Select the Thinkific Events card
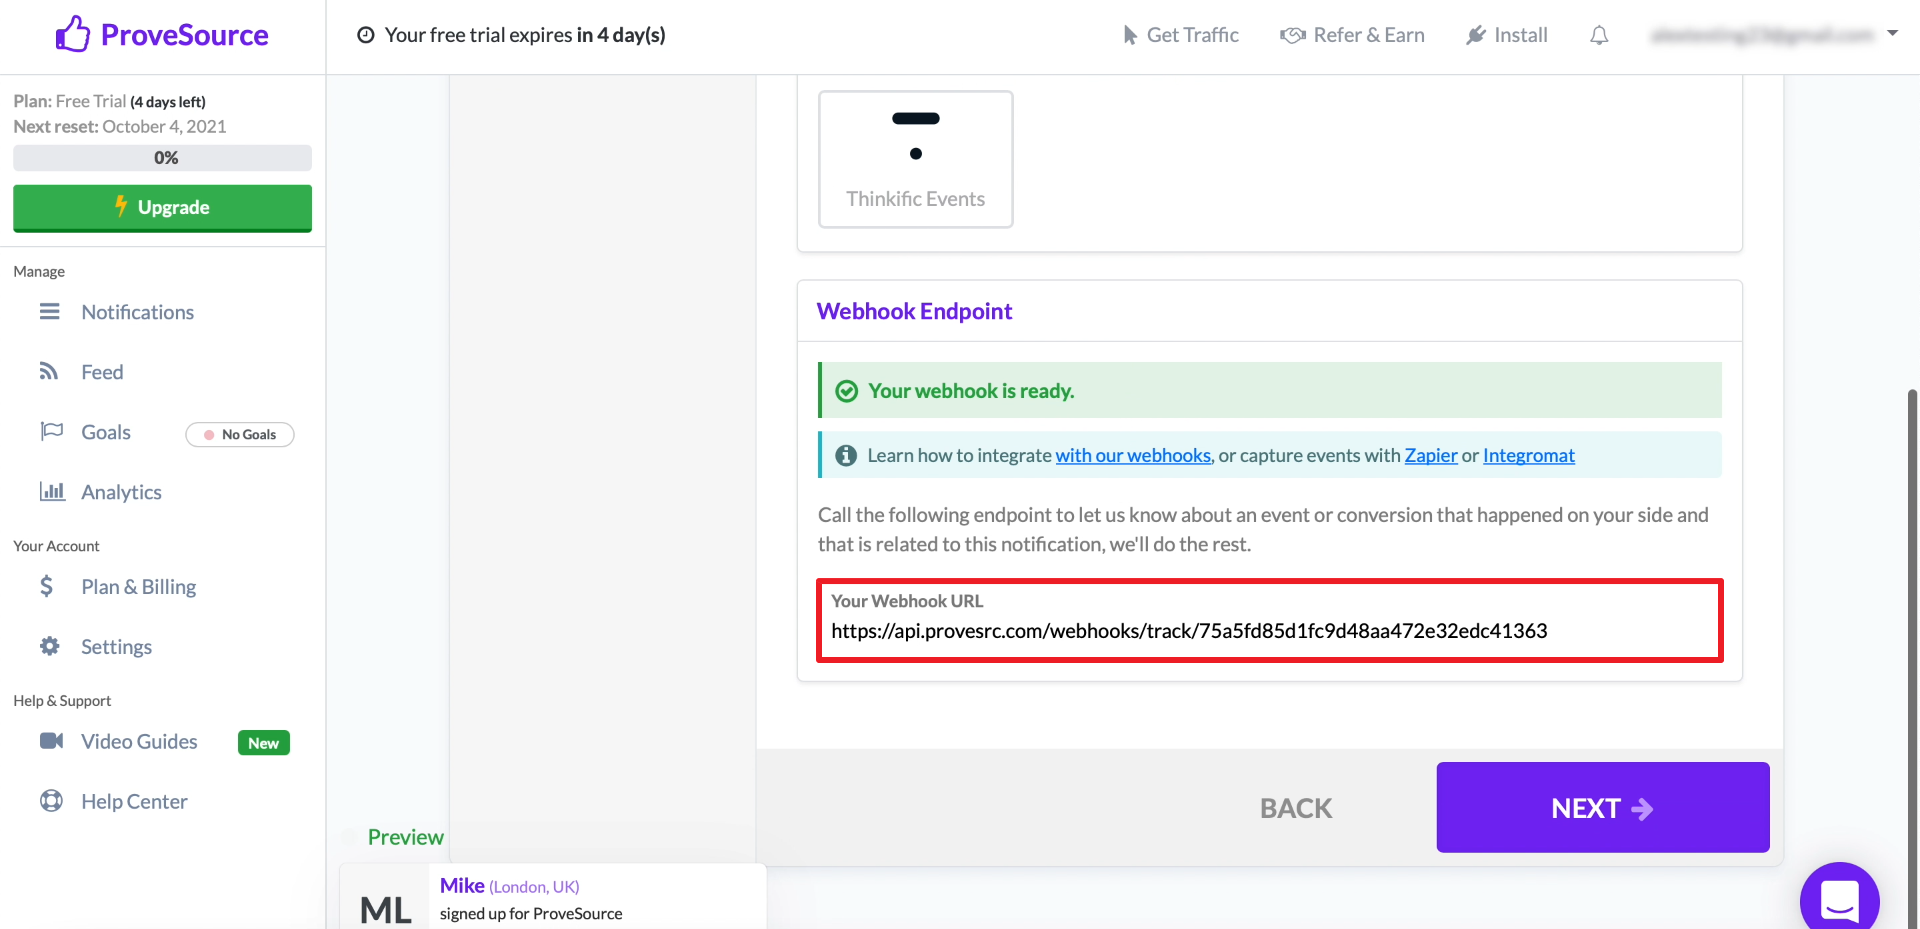The height and width of the screenshot is (929, 1920). coord(915,159)
